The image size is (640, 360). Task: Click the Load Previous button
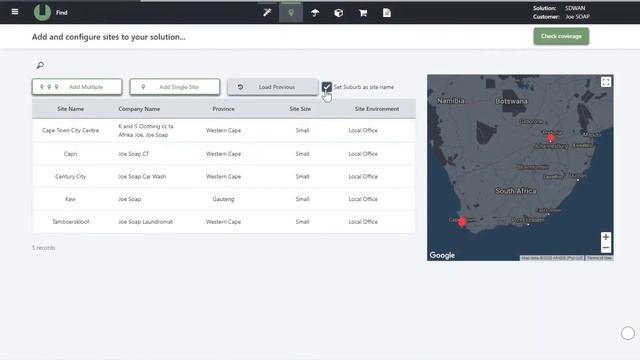tap(273, 87)
